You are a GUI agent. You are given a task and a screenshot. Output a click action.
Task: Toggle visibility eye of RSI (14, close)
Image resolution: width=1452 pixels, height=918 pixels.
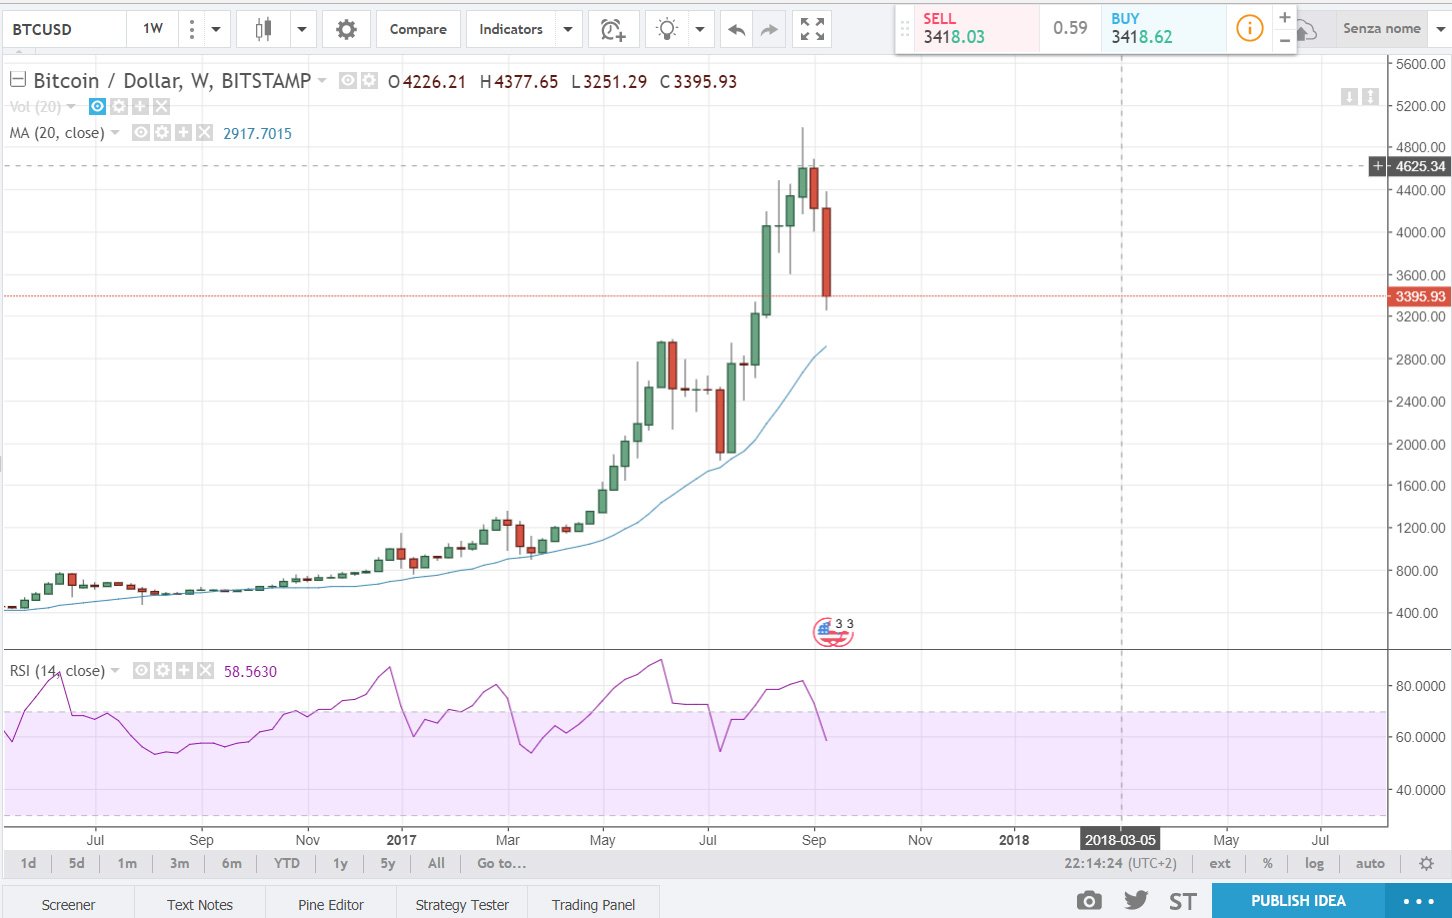click(142, 671)
